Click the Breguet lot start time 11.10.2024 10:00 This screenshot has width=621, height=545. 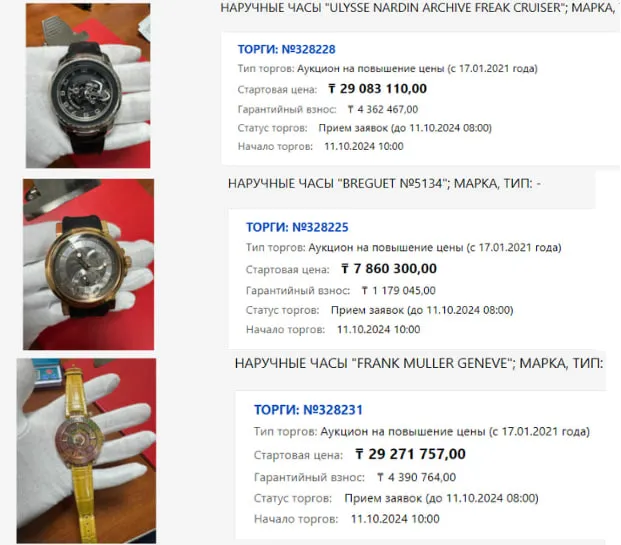pos(379,330)
